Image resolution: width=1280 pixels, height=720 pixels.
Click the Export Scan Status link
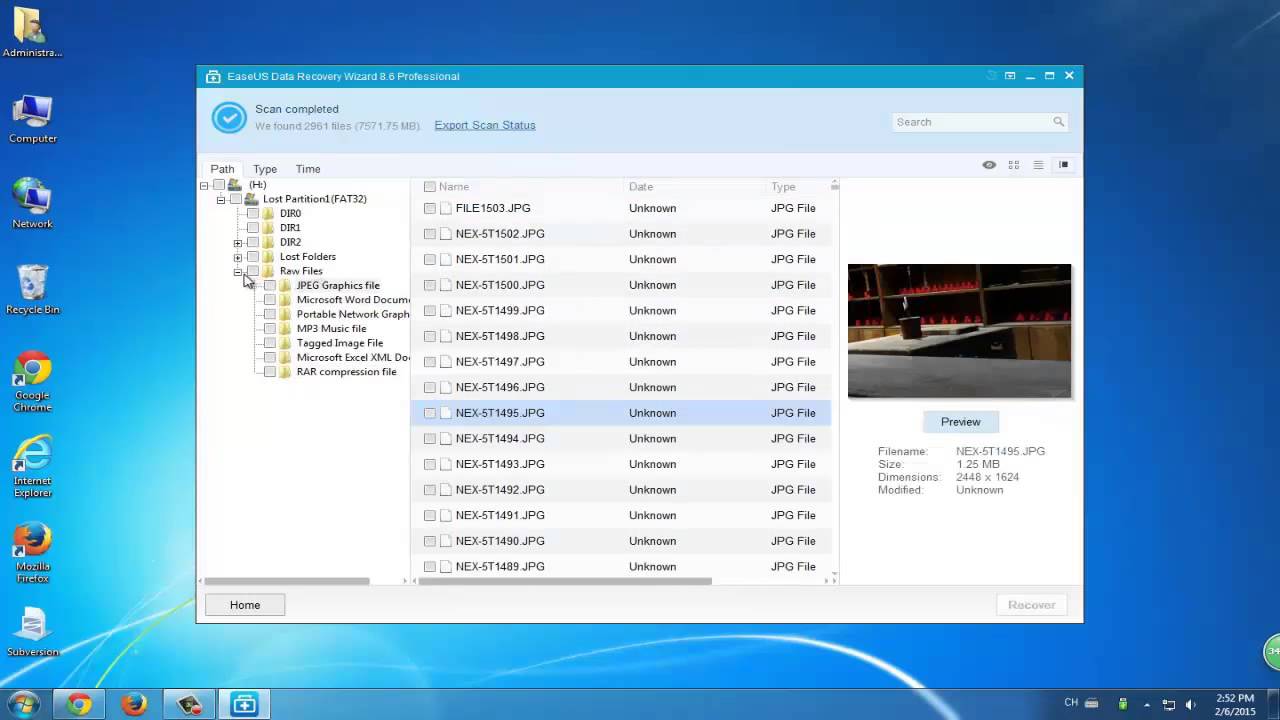[x=485, y=125]
